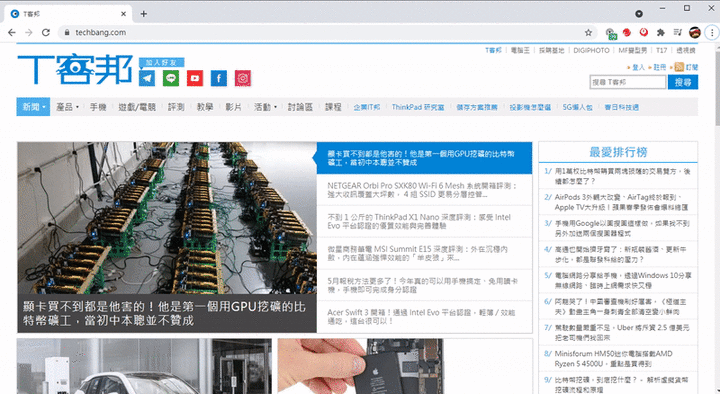Open the Extensions puzzle-piece icon

[x=660, y=32]
